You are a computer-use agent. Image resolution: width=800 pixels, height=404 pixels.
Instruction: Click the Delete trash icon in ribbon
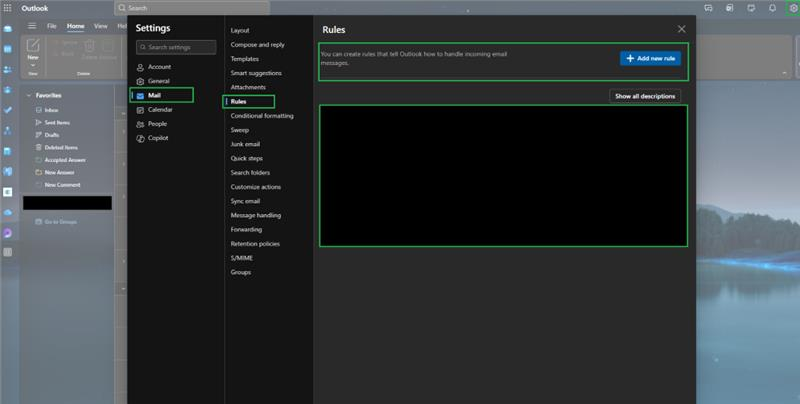click(x=89, y=46)
